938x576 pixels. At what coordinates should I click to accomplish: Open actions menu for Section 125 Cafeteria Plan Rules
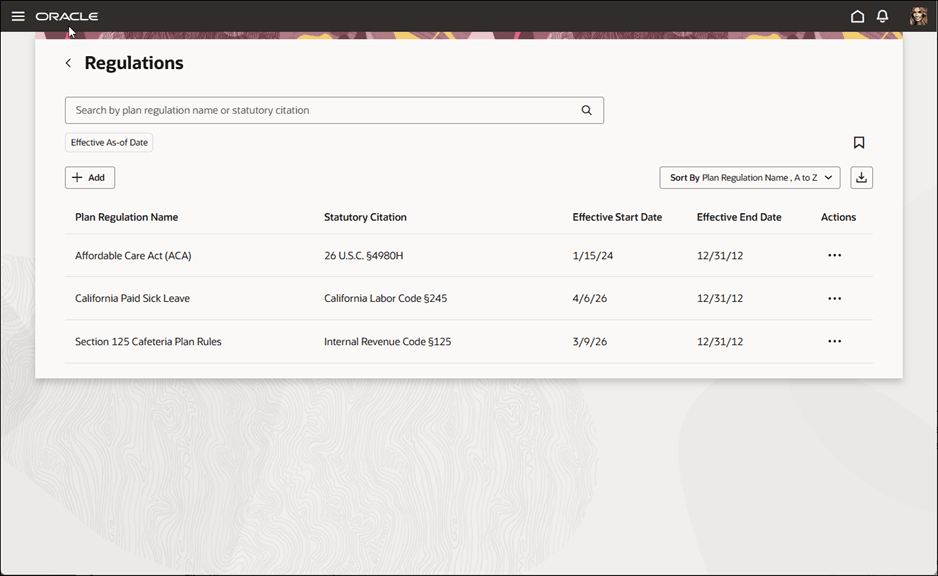835,342
